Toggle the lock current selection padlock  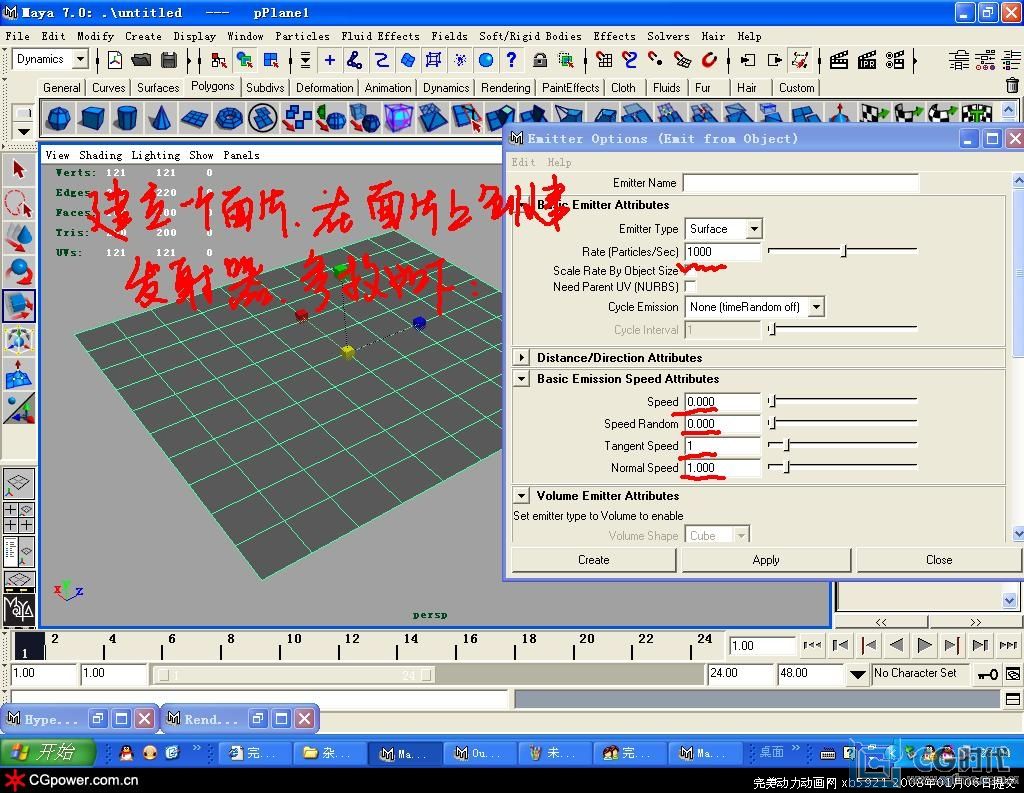pos(539,61)
